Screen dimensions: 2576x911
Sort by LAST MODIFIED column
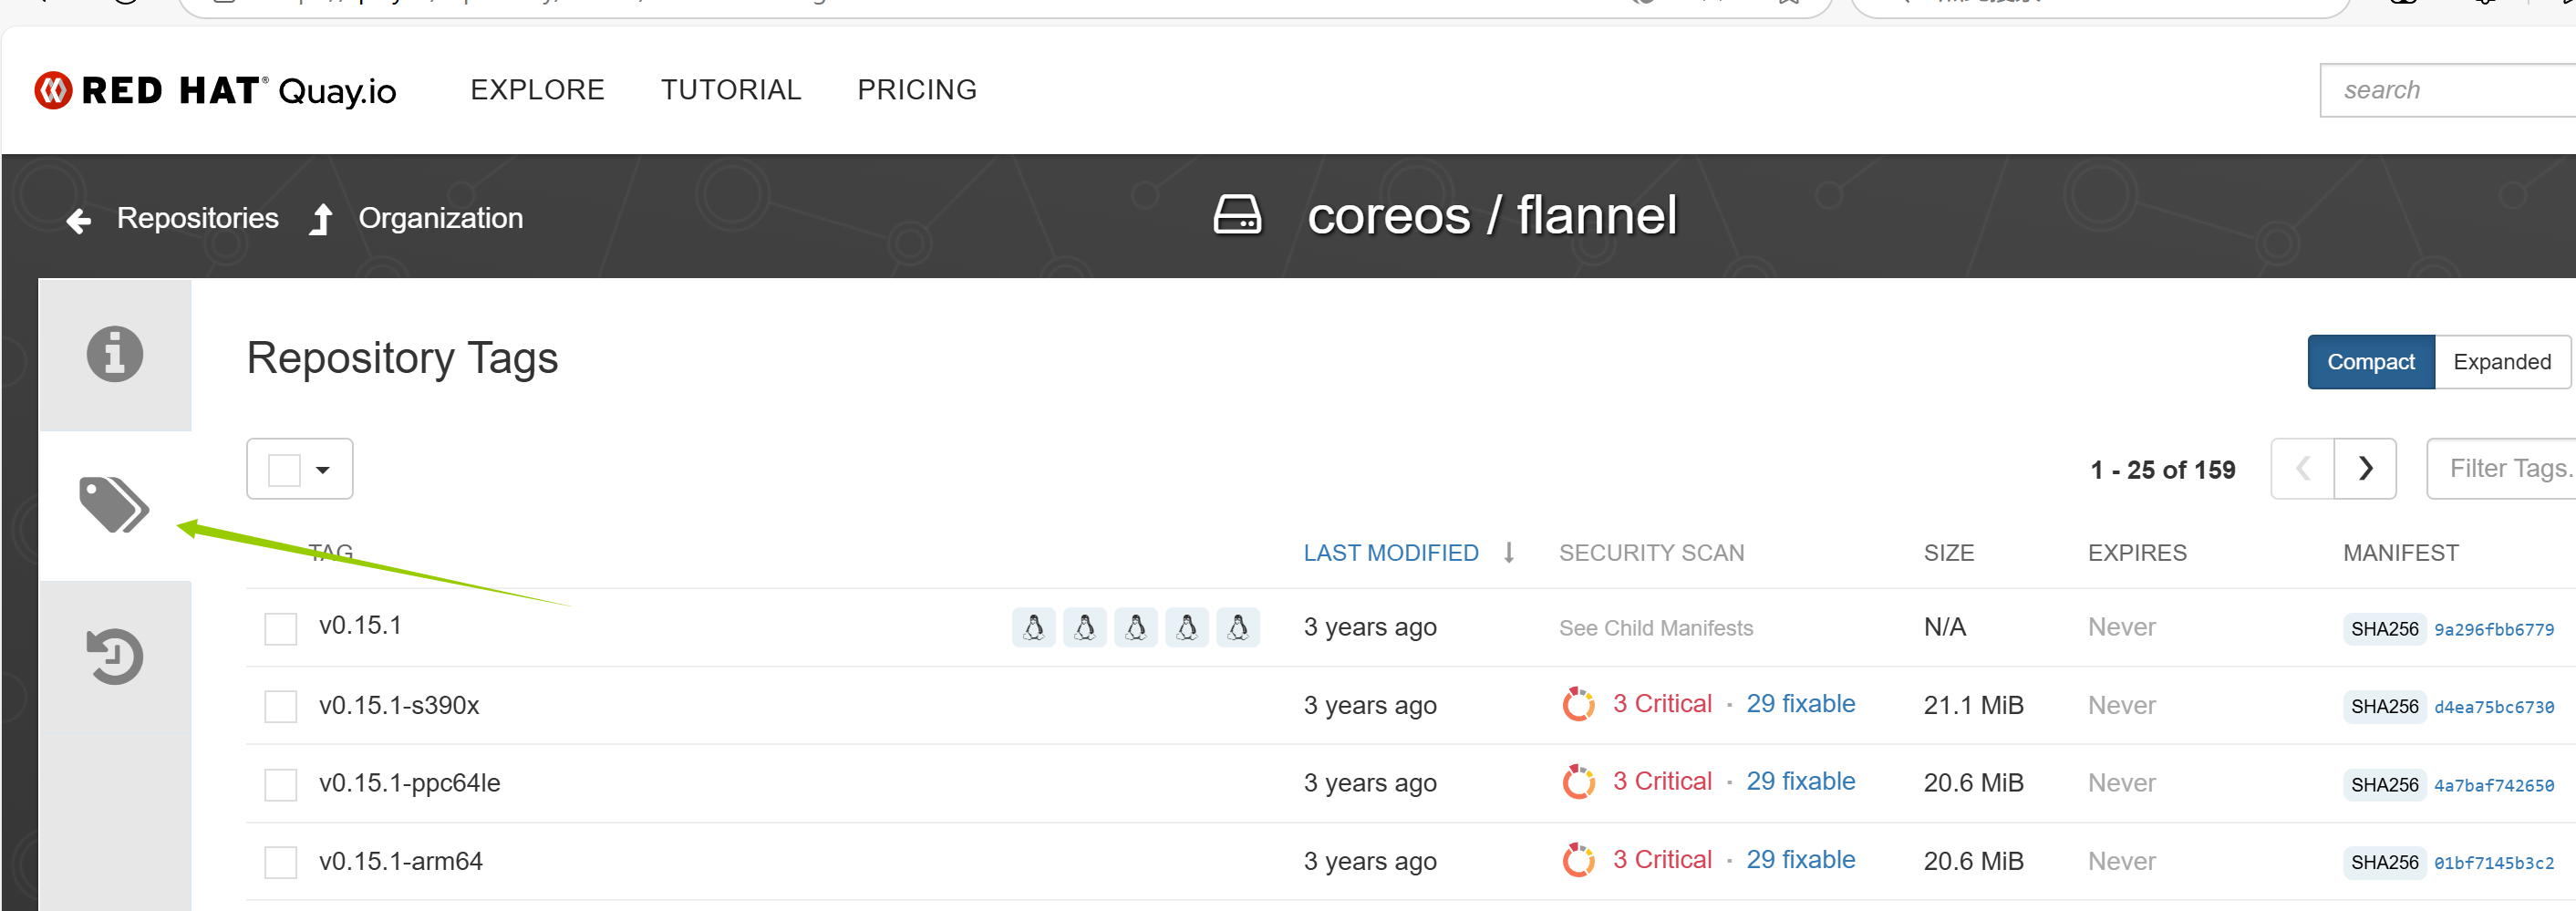(x=1391, y=553)
